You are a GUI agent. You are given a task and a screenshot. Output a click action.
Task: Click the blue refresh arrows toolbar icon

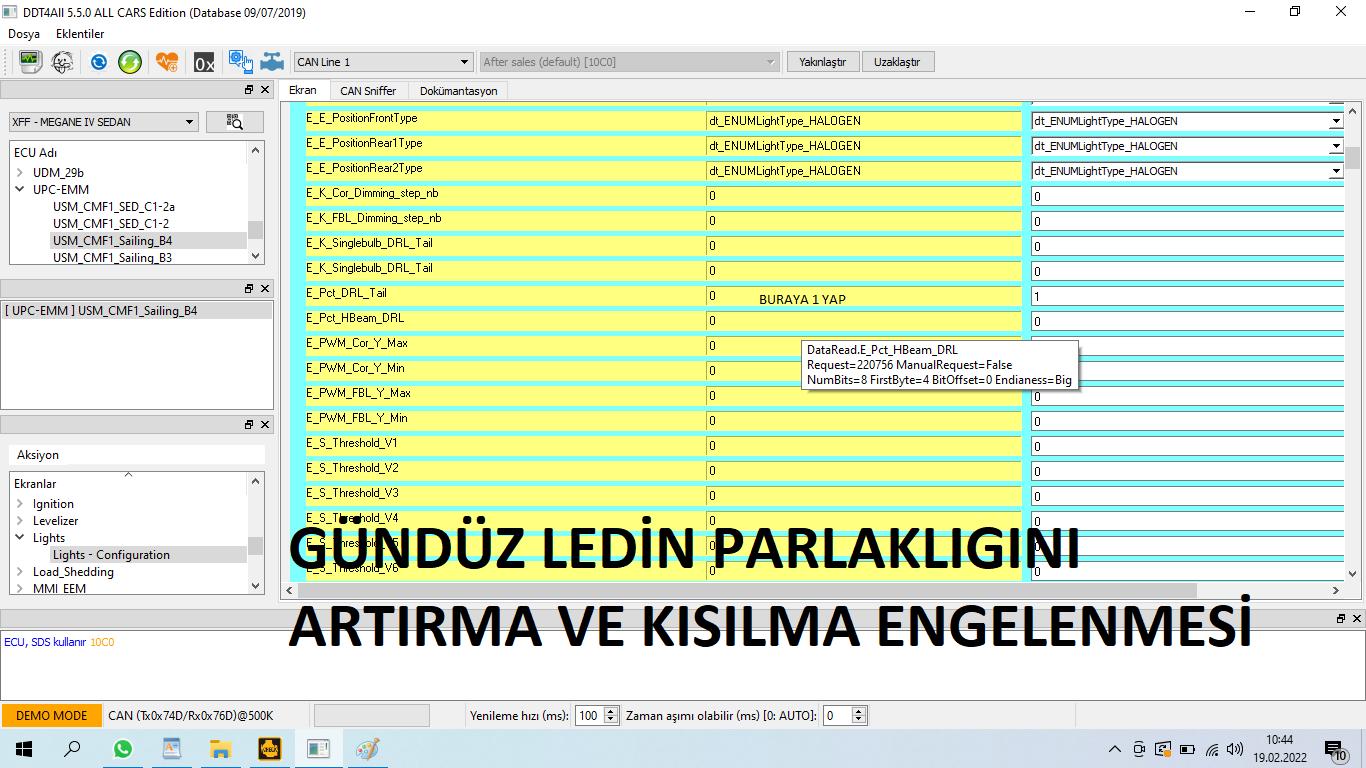(x=98, y=62)
